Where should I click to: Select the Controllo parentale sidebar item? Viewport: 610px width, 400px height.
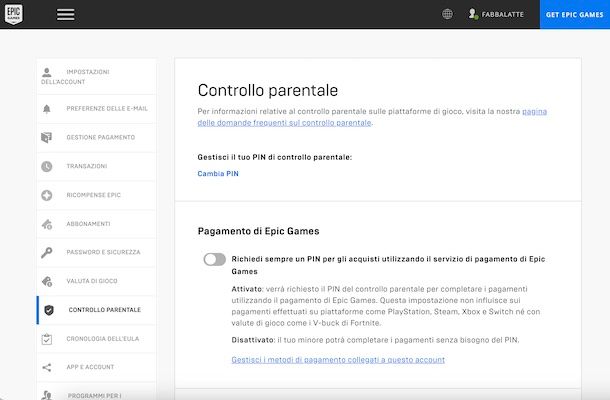(96, 310)
